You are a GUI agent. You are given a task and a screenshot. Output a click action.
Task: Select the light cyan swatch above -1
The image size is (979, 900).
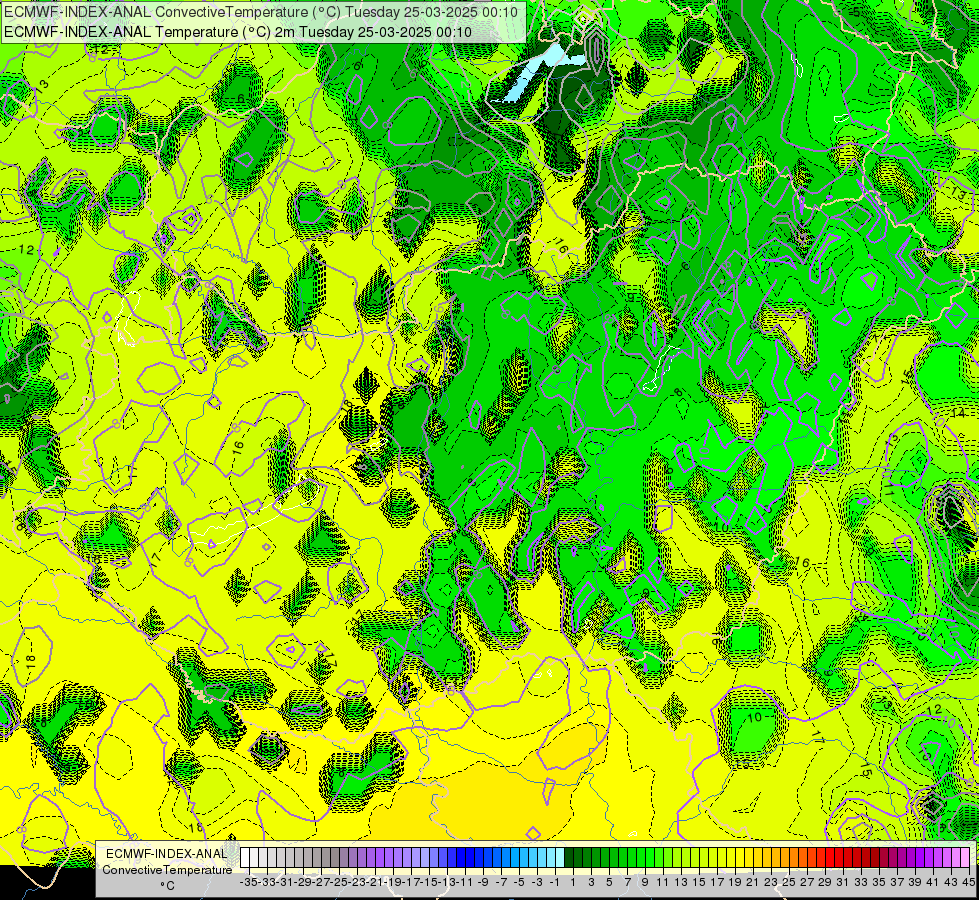[559, 858]
